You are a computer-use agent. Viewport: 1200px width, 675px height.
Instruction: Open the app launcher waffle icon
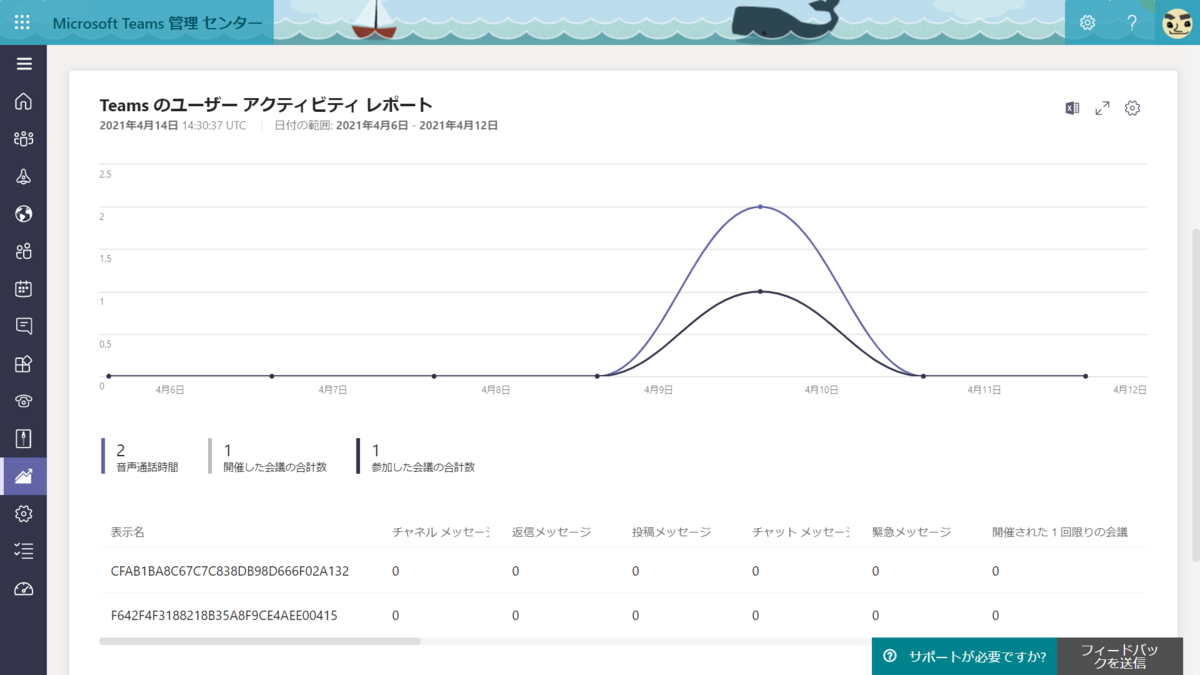(x=22, y=22)
